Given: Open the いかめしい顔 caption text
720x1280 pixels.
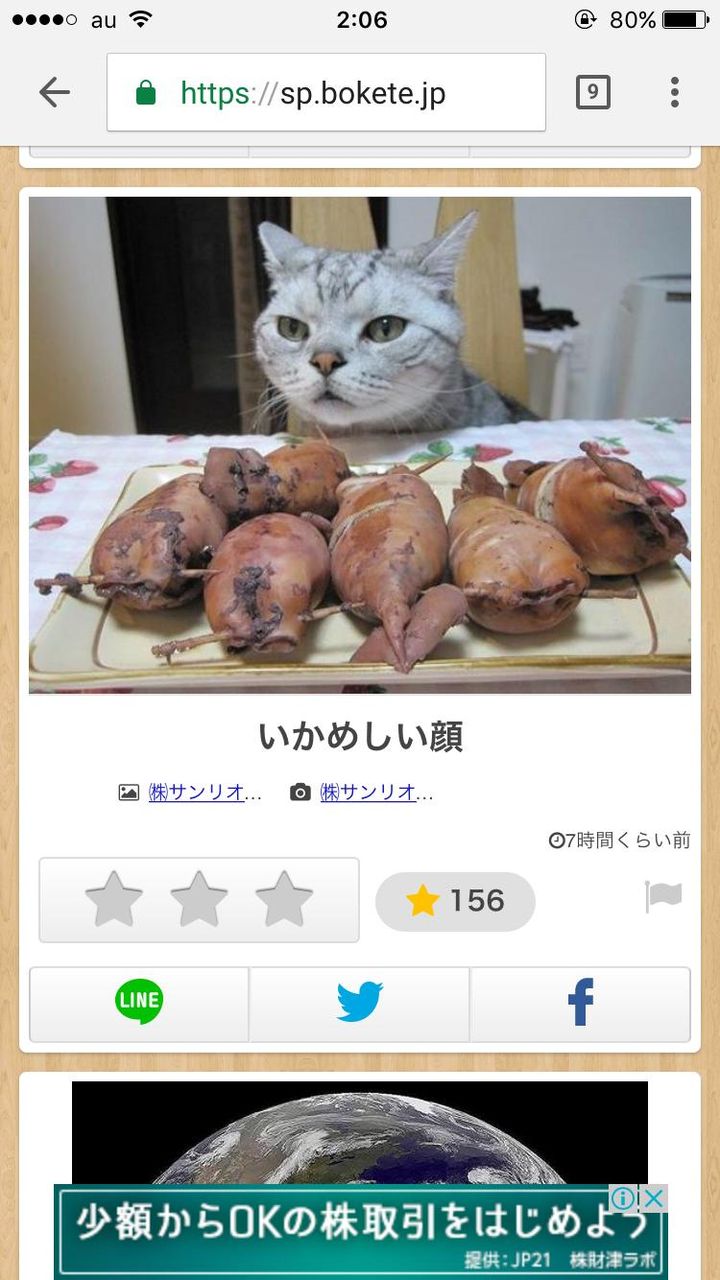Looking at the screenshot, I should 360,736.
